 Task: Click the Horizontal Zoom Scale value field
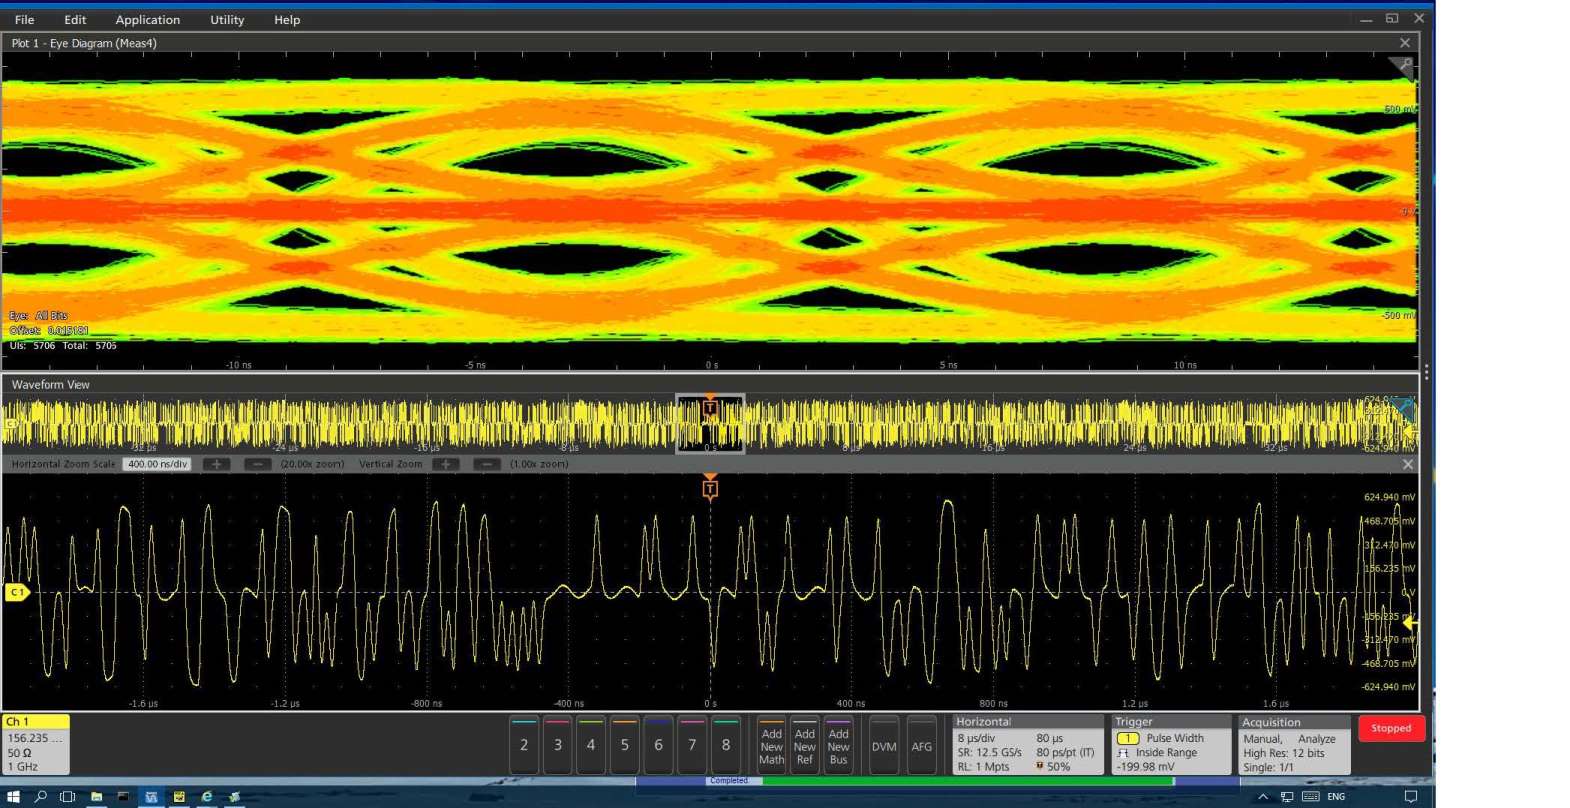click(157, 464)
